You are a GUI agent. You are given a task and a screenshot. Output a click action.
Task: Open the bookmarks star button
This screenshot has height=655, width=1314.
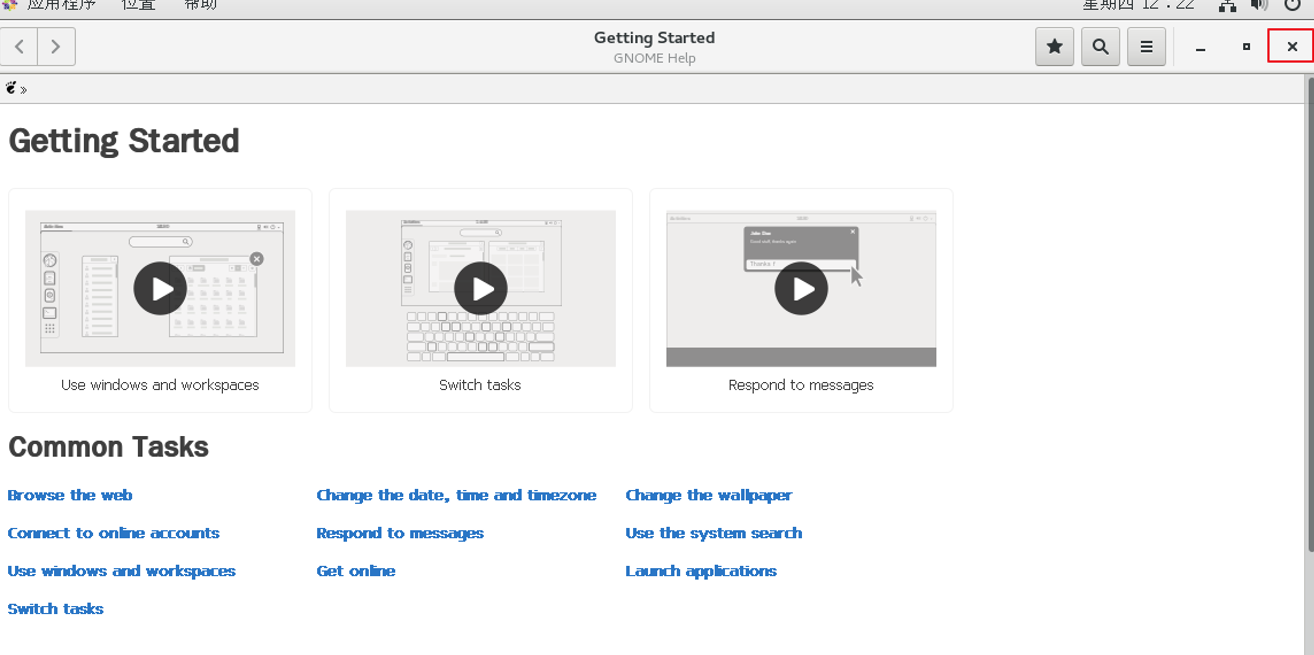click(1054, 47)
